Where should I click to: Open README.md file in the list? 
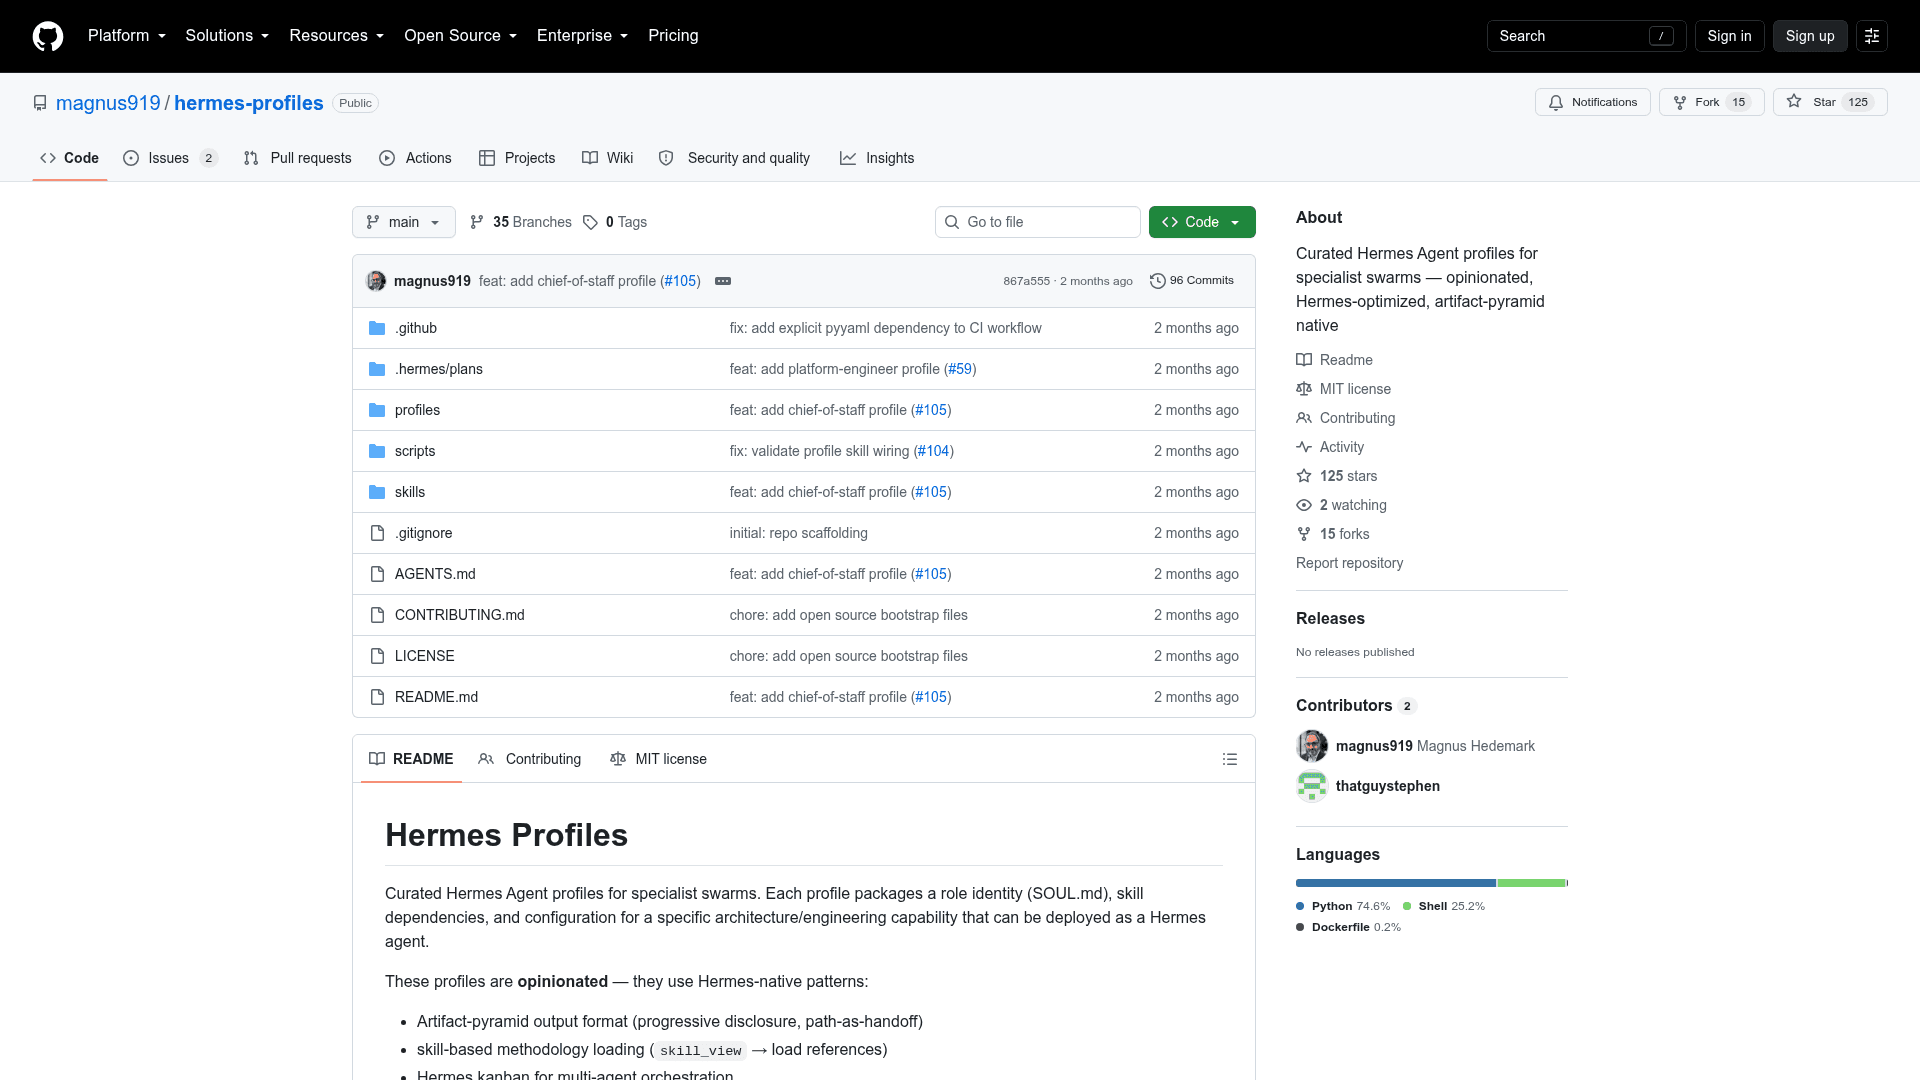pyautogui.click(x=436, y=697)
